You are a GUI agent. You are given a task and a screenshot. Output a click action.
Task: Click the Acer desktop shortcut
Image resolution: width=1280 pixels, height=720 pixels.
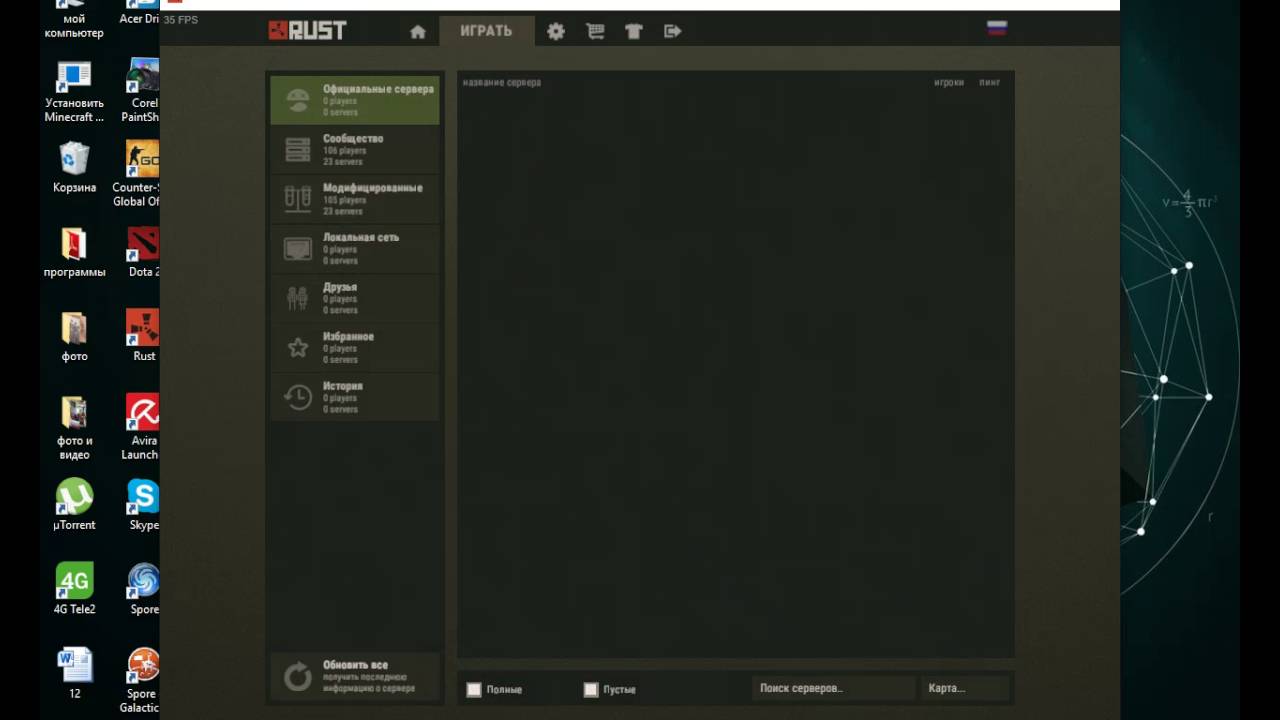coord(140,14)
